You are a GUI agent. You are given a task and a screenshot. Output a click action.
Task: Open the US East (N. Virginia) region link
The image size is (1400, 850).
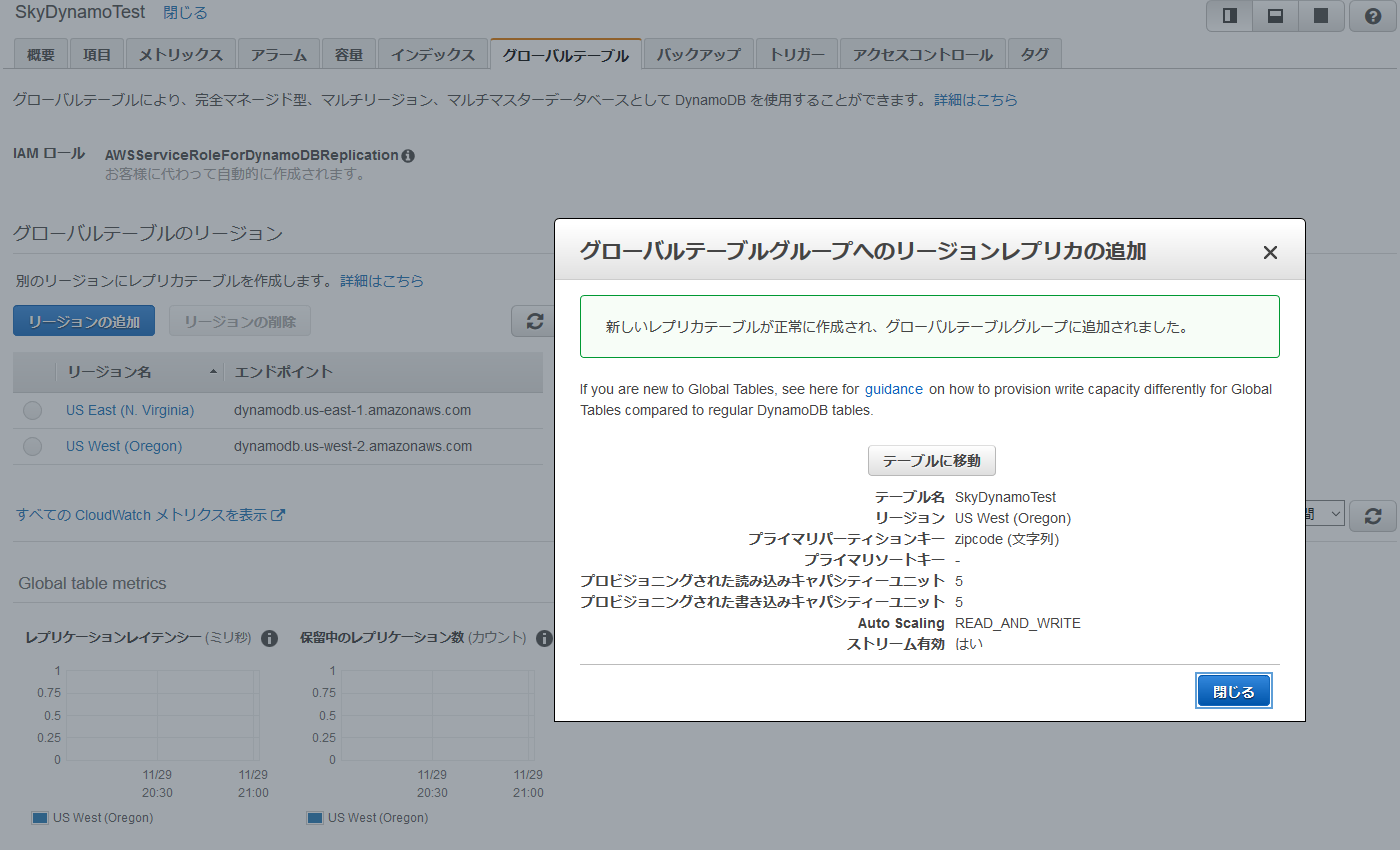(130, 410)
